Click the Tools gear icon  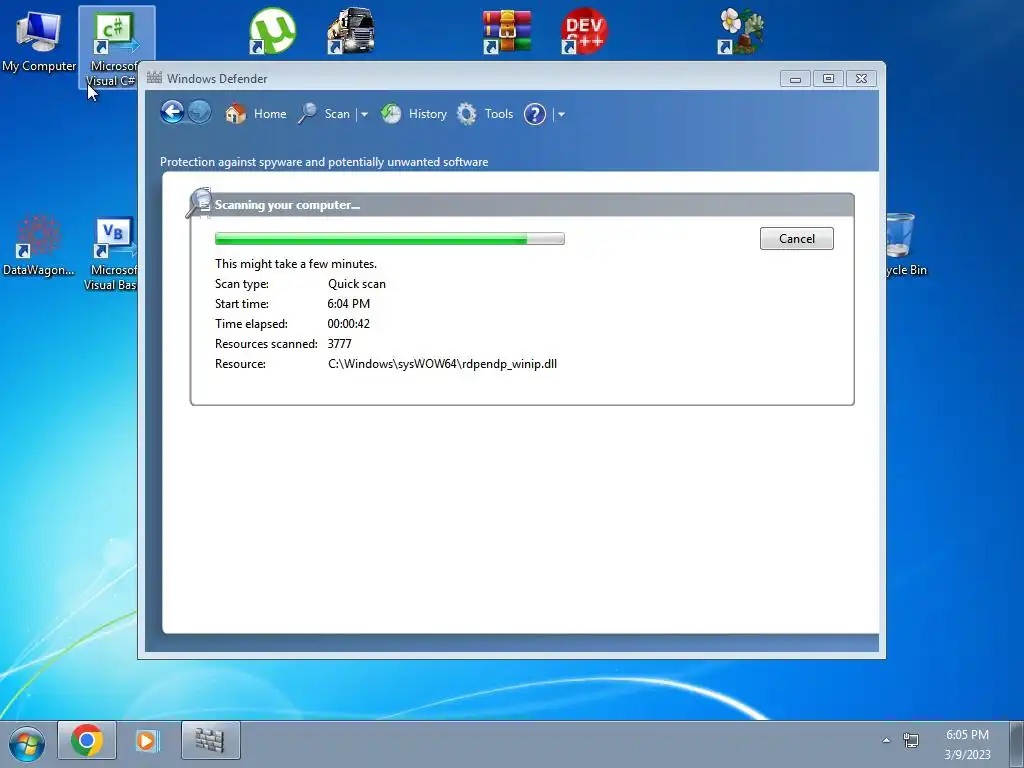pyautogui.click(x=466, y=114)
